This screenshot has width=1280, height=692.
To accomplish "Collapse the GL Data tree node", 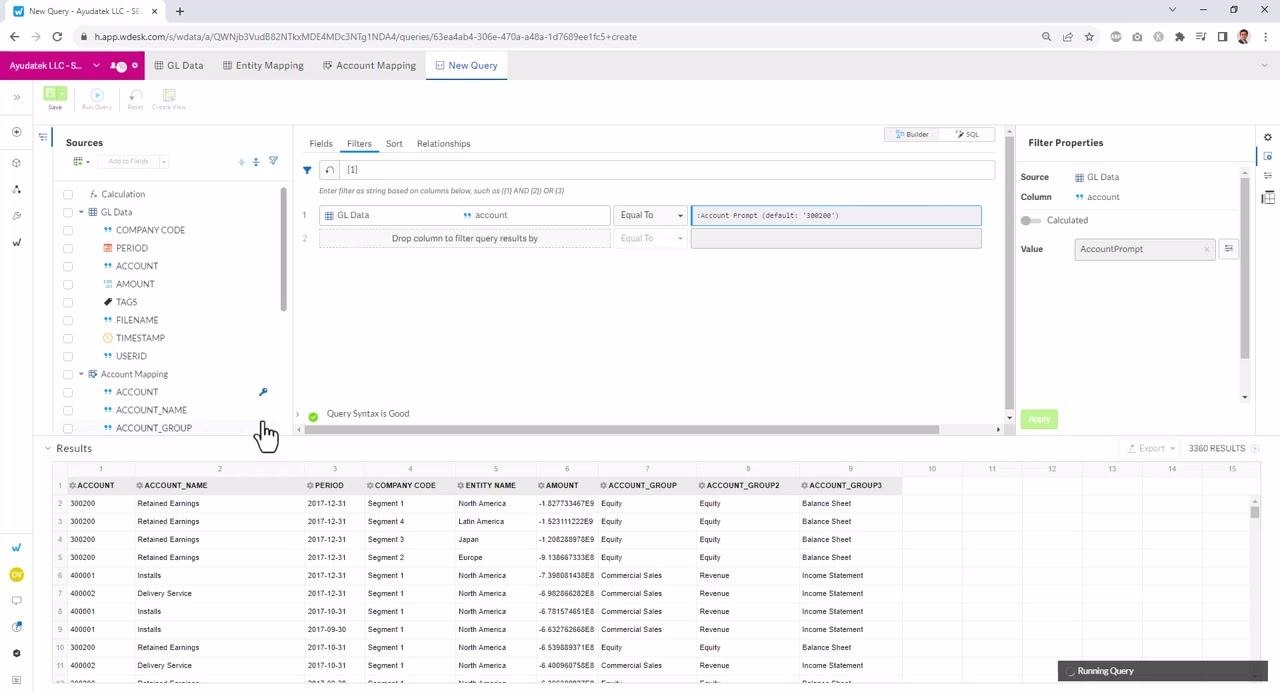I will [81, 212].
